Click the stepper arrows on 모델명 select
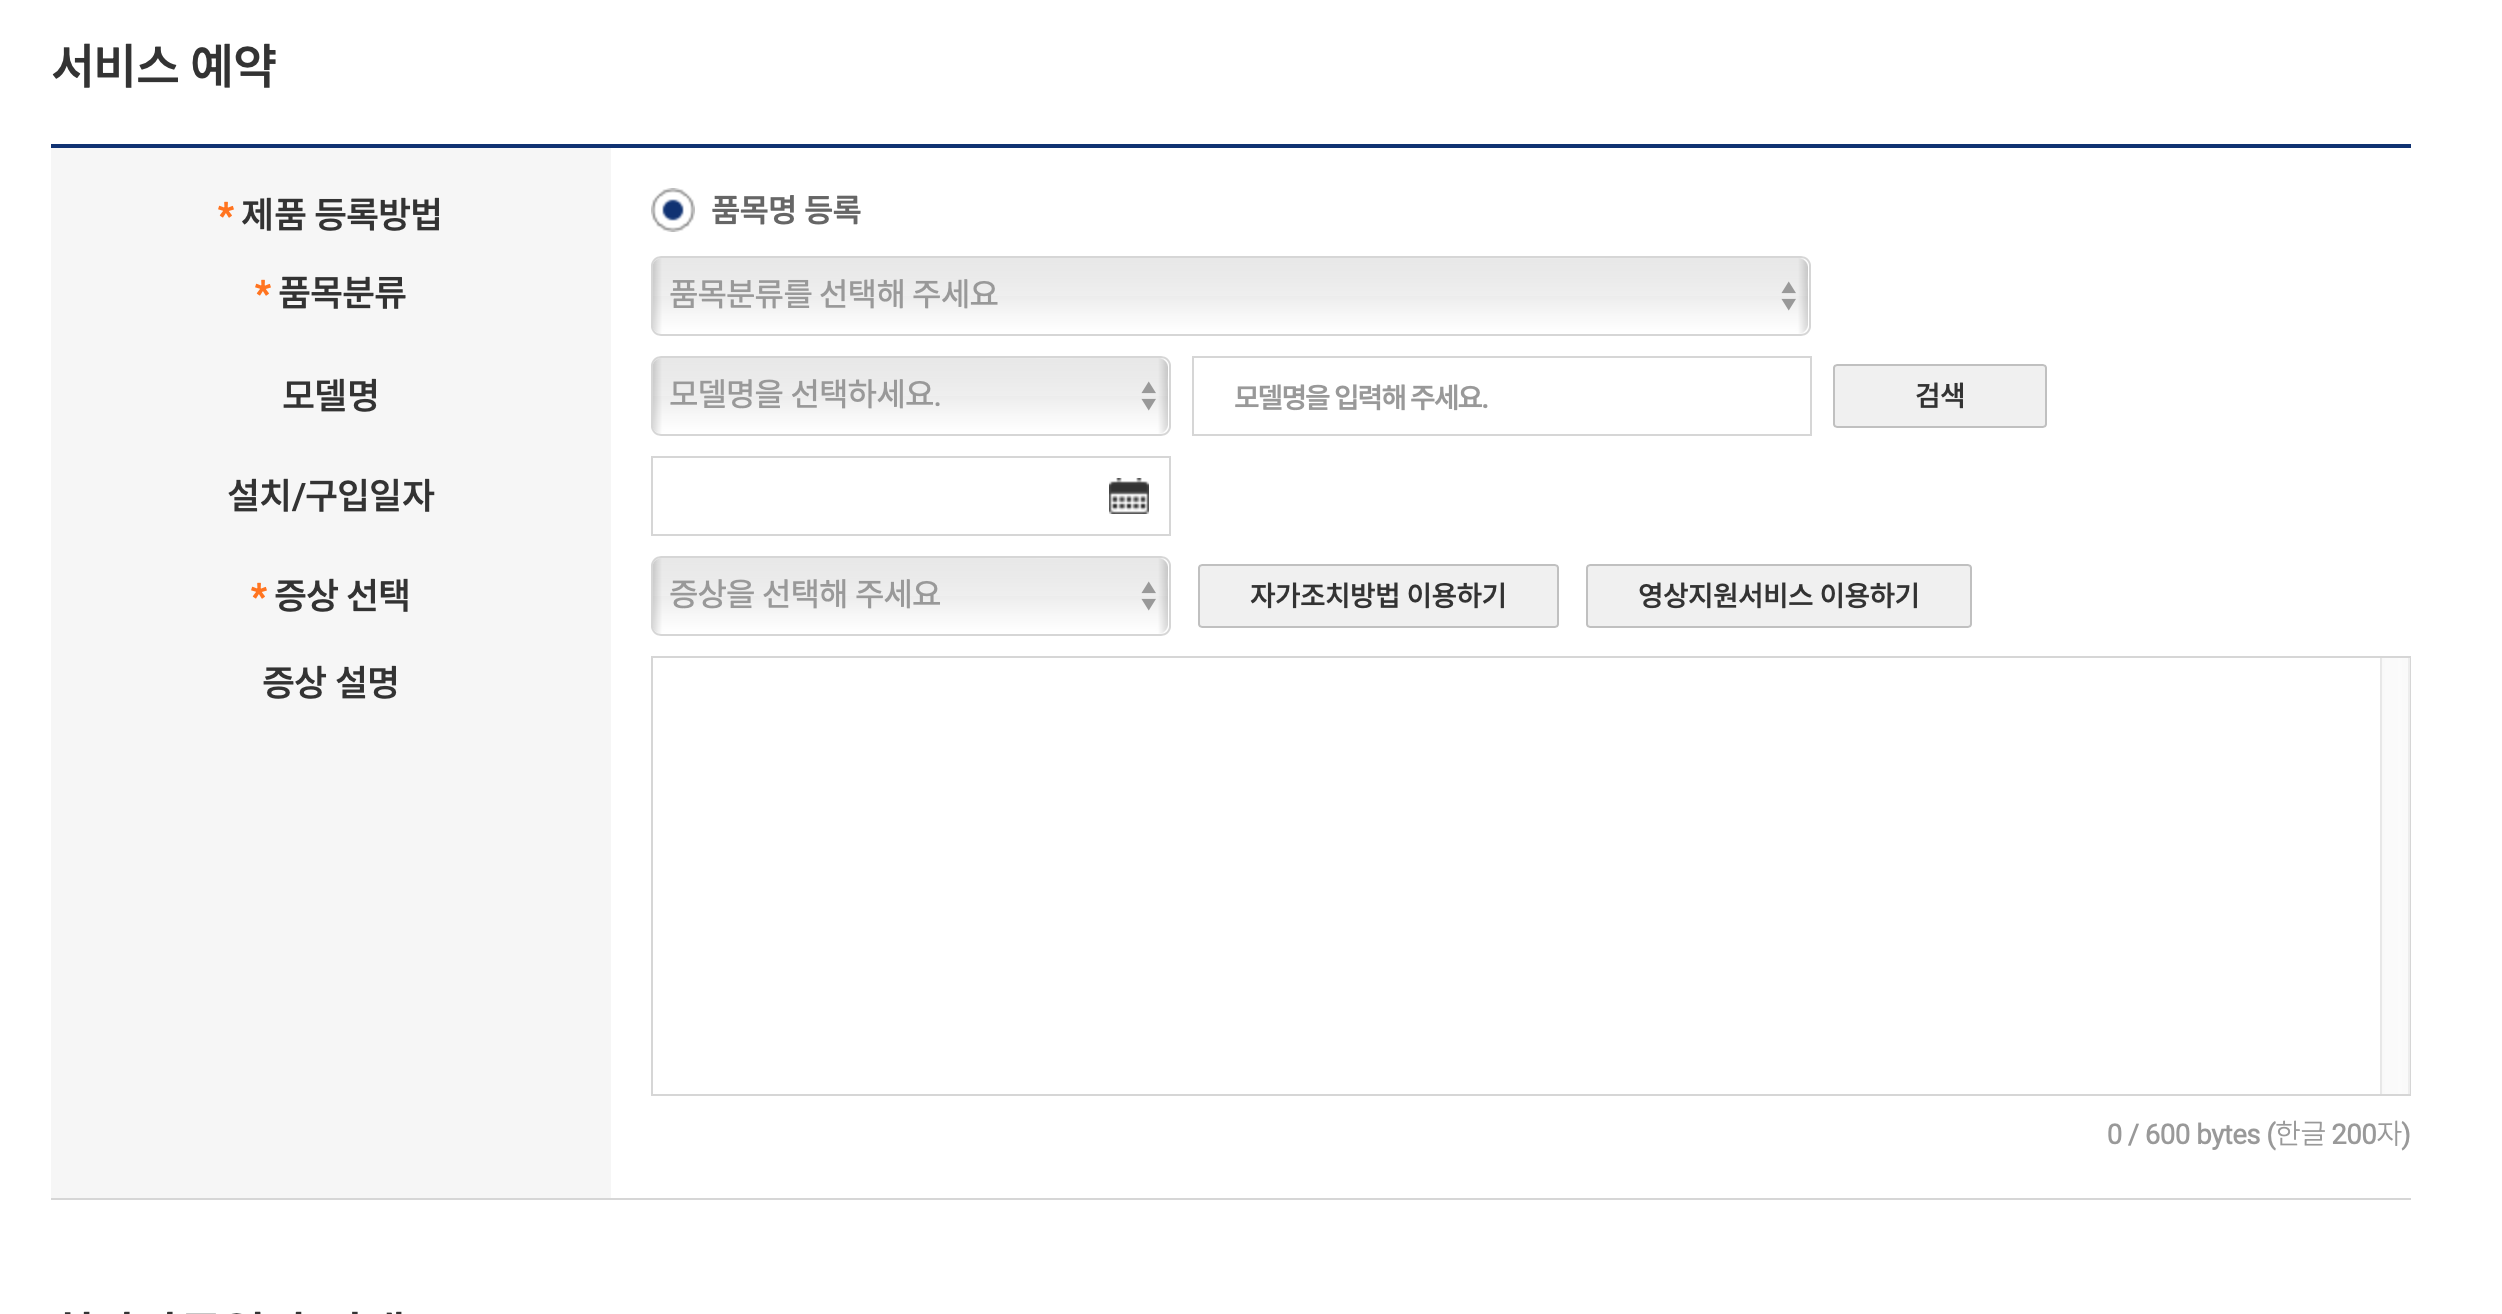This screenshot has height=1314, width=2502. point(1148,396)
